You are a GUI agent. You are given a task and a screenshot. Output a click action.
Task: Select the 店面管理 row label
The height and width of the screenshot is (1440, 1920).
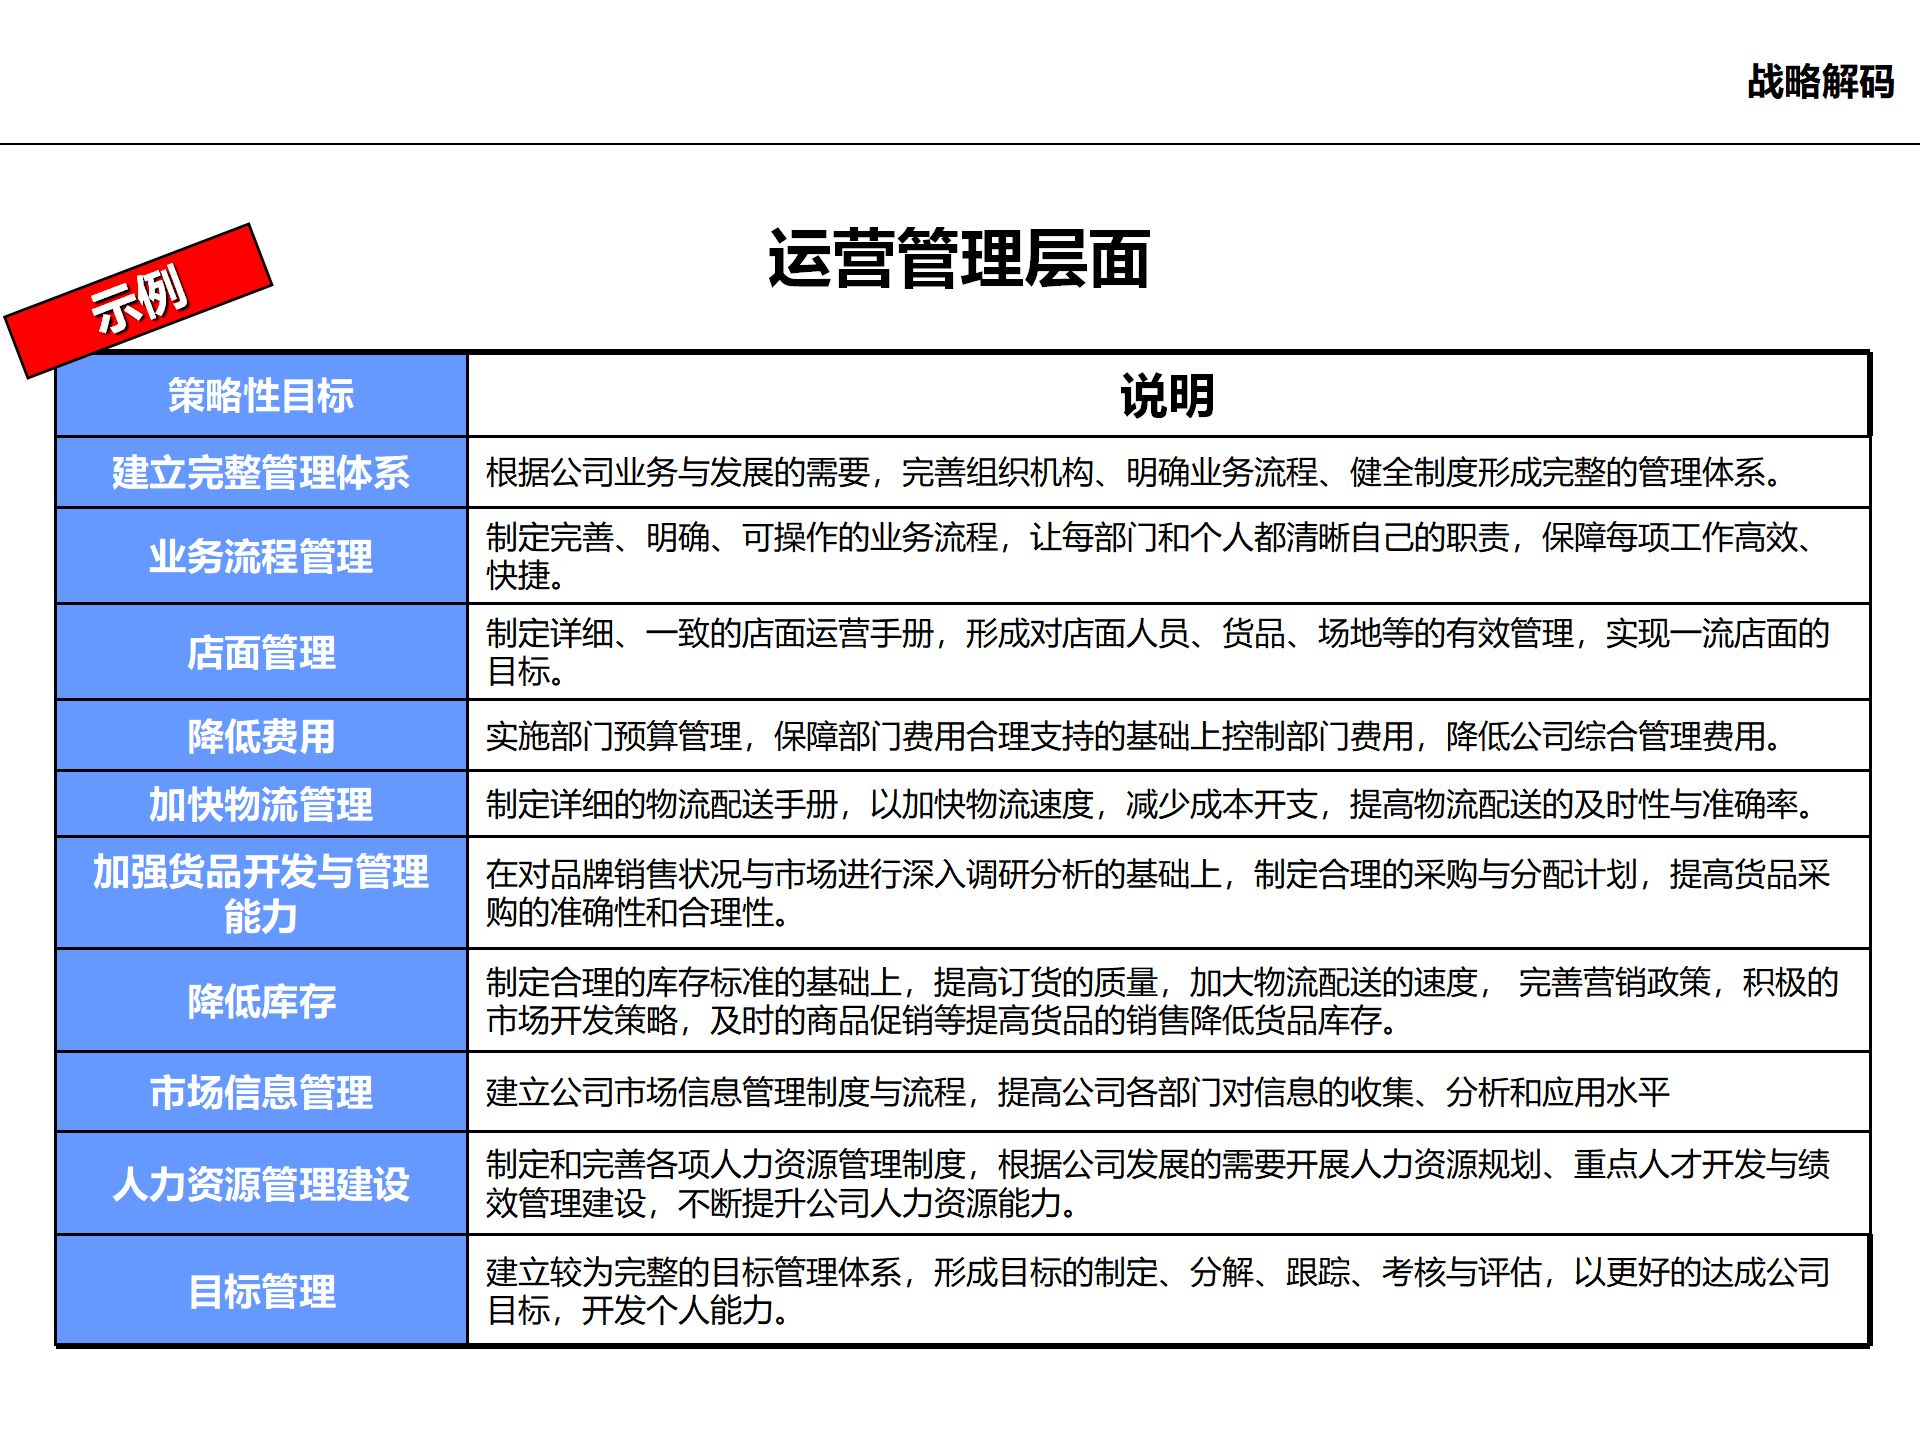[x=261, y=652]
